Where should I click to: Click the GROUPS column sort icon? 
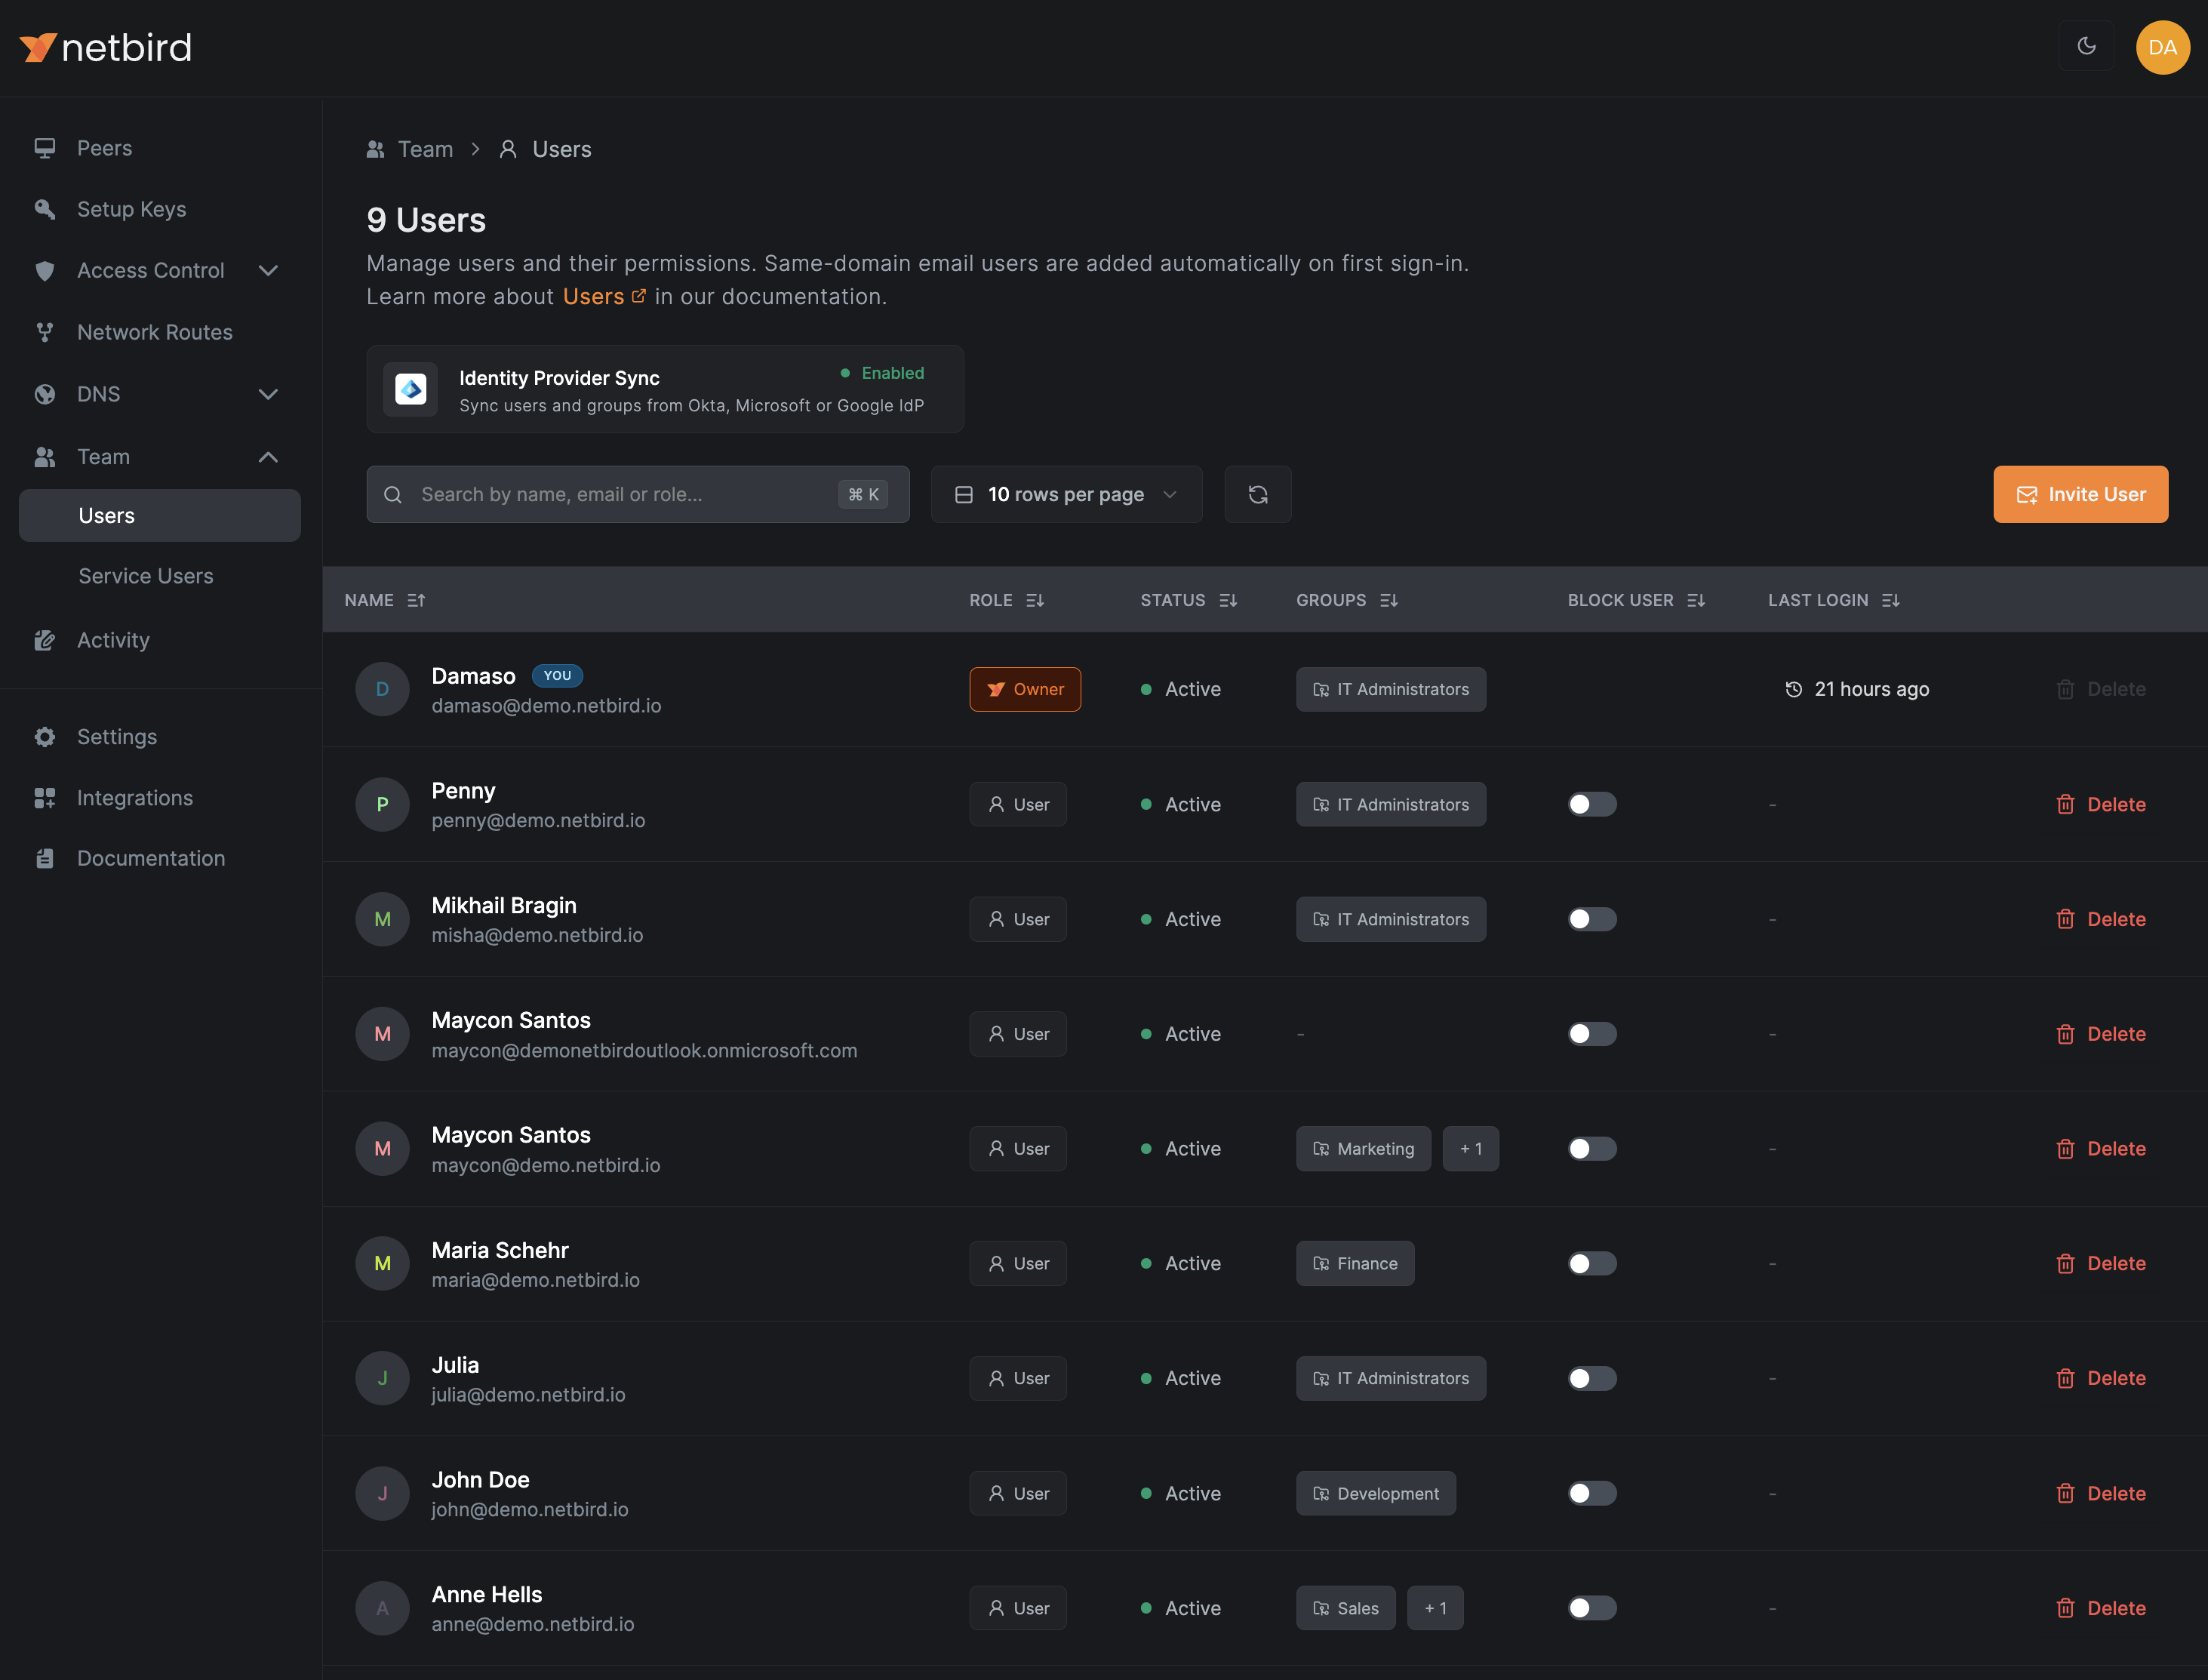[1388, 600]
